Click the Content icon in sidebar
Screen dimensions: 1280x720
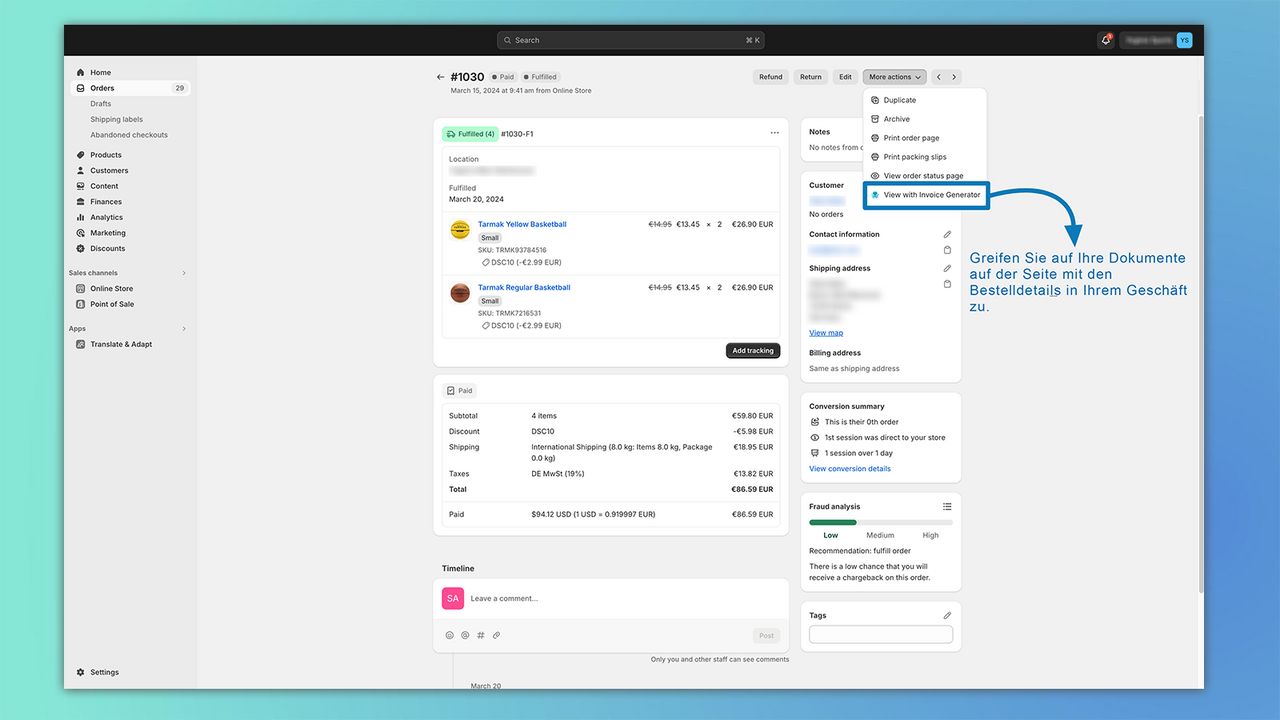pos(81,186)
